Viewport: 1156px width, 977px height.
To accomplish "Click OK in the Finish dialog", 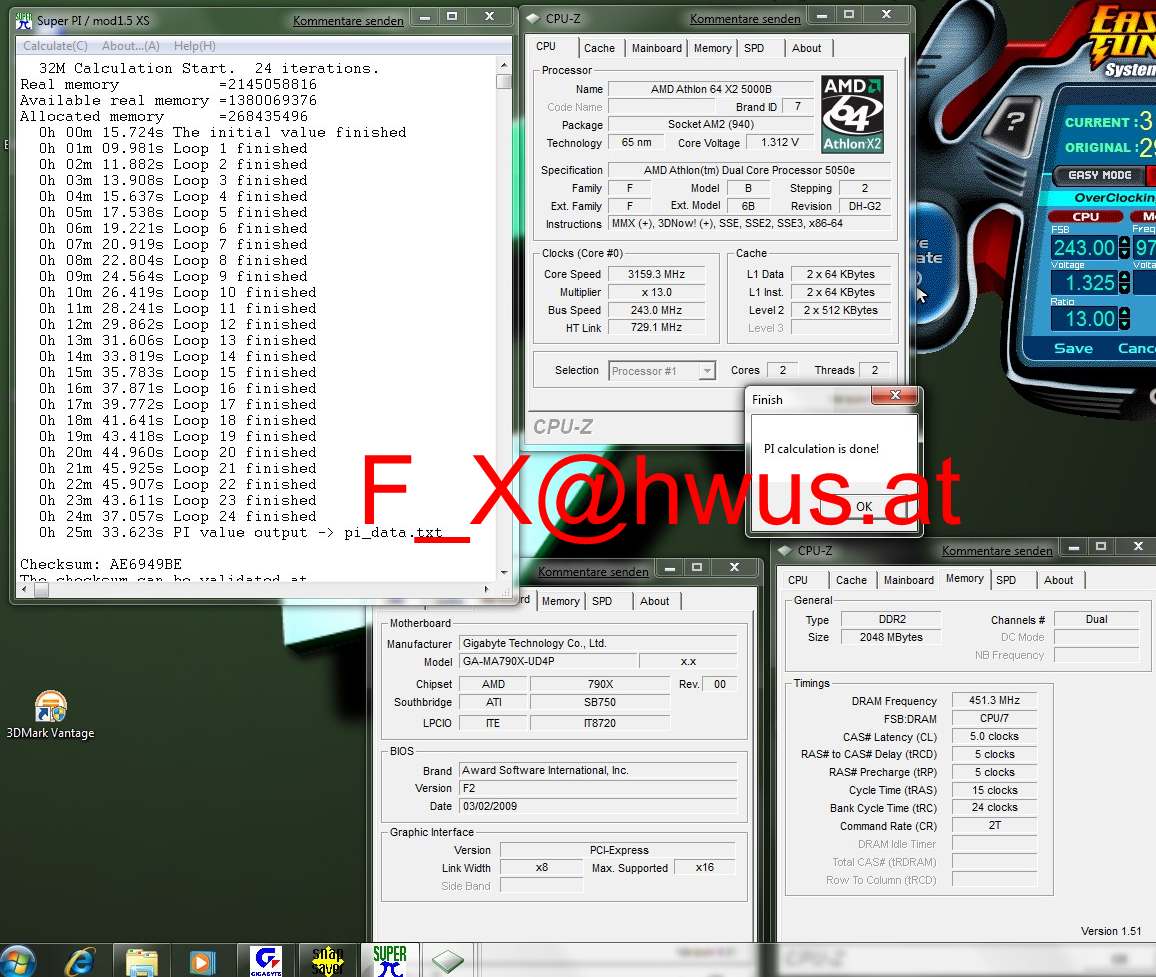I will [864, 507].
